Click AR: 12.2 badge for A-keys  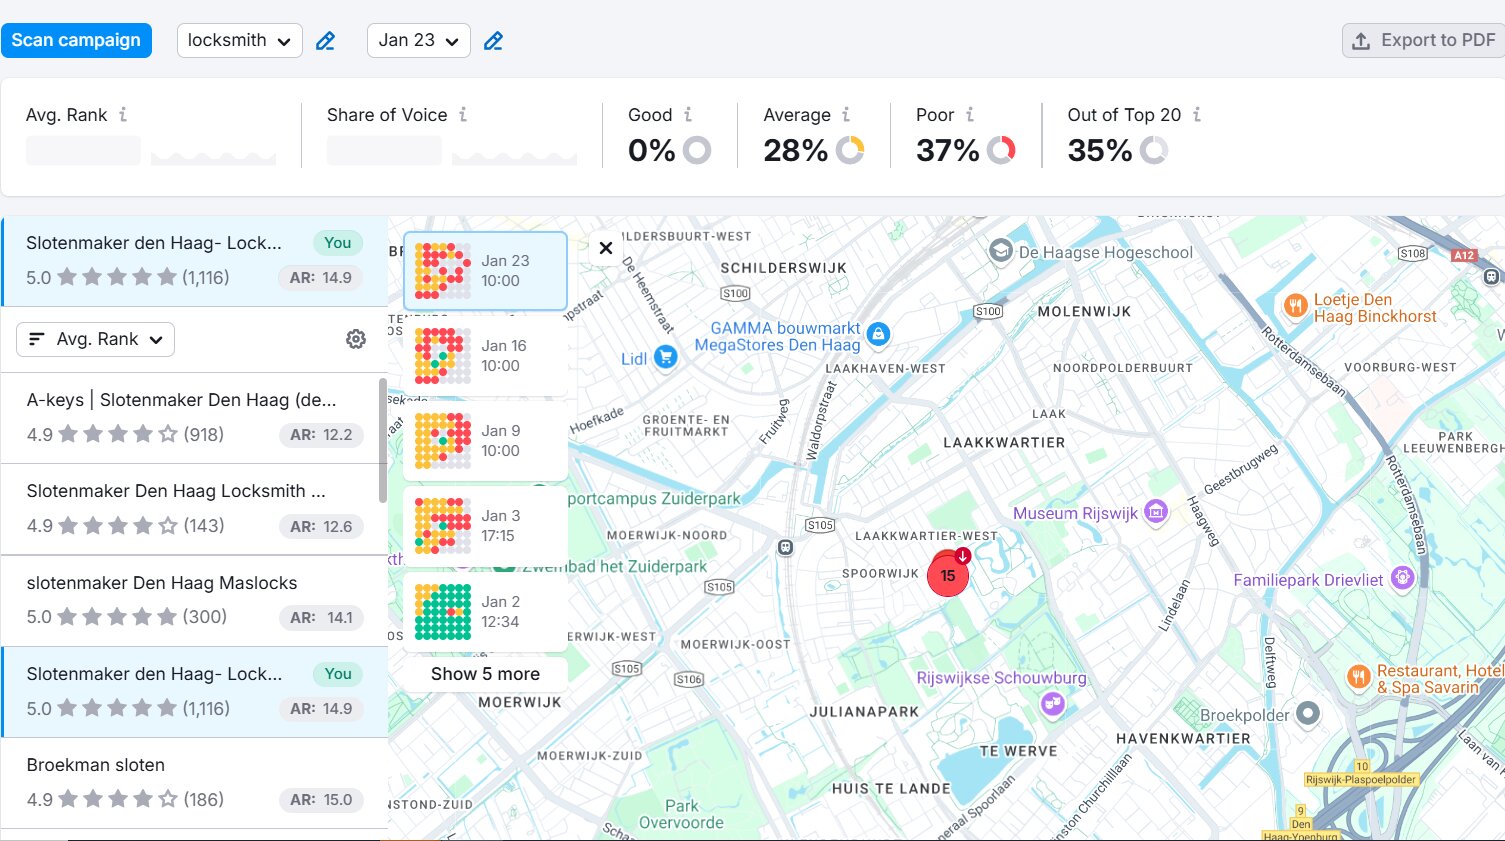(x=321, y=435)
